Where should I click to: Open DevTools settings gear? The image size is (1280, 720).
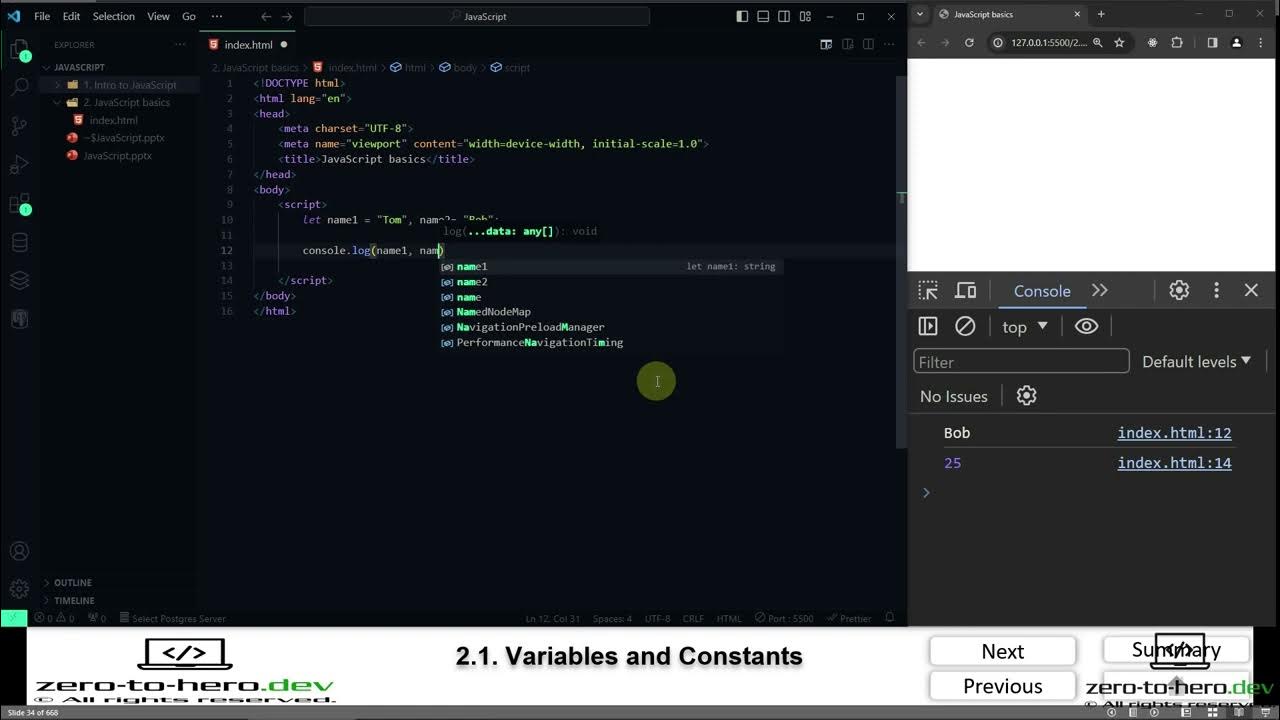(x=1179, y=291)
